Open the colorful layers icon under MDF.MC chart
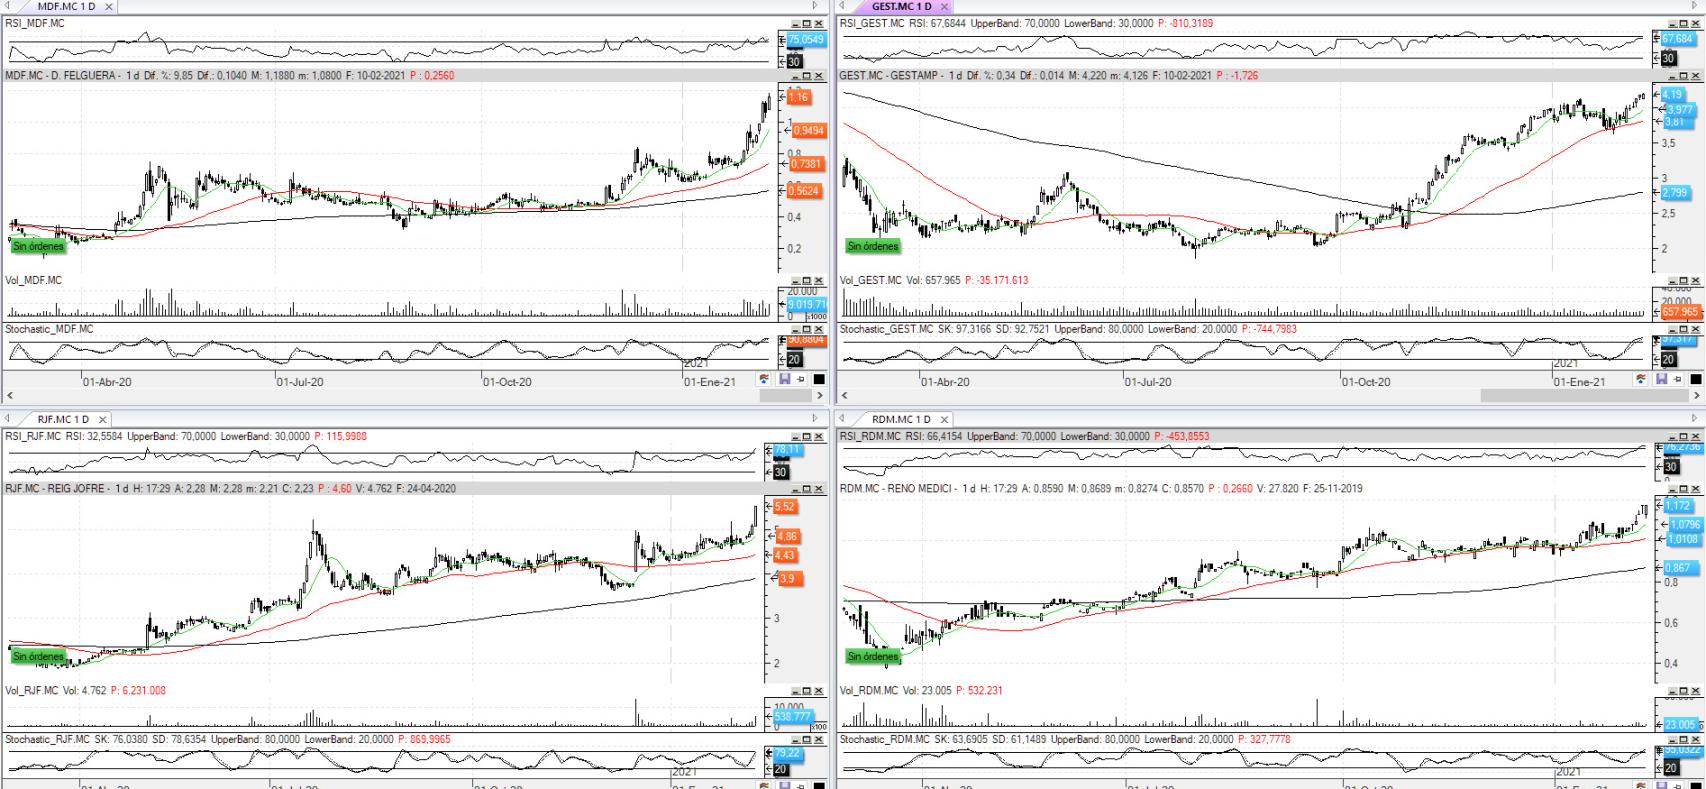This screenshot has width=1706, height=789. point(765,380)
